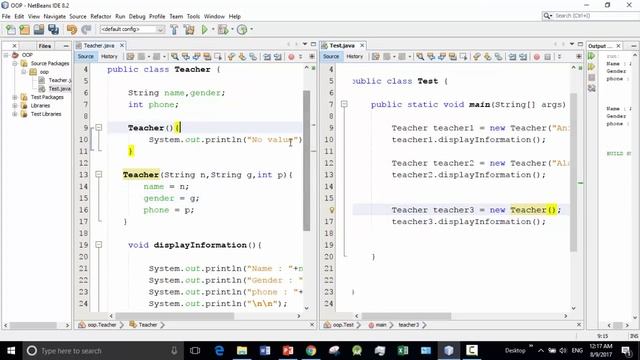Collapse the Source Packages tree node
This screenshot has width=640, height=360.
15,63
